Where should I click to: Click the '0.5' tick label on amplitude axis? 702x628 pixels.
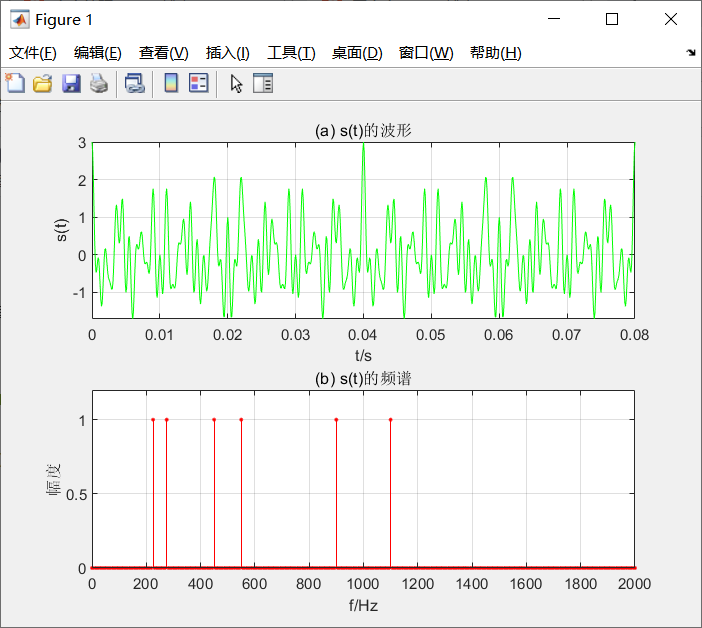[x=76, y=495]
